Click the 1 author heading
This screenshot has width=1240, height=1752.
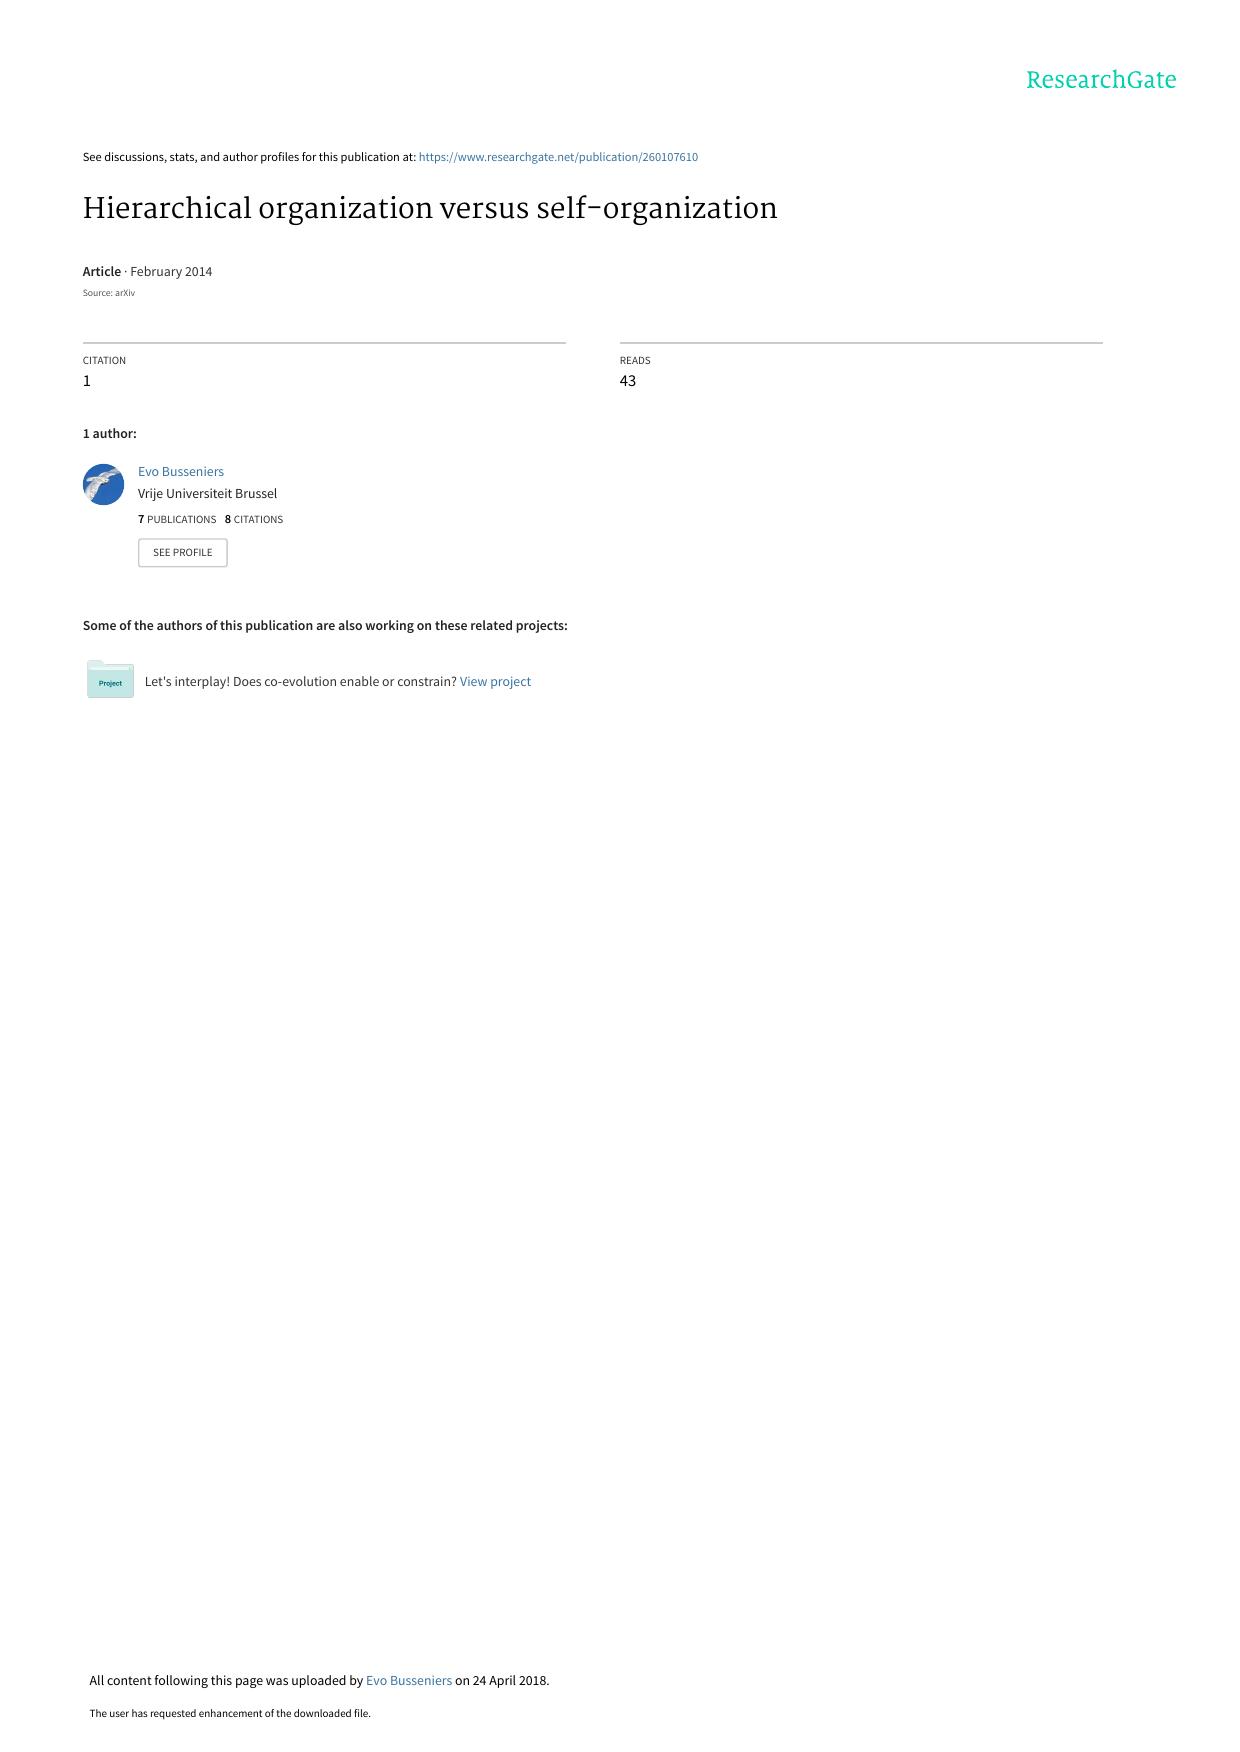[110, 433]
